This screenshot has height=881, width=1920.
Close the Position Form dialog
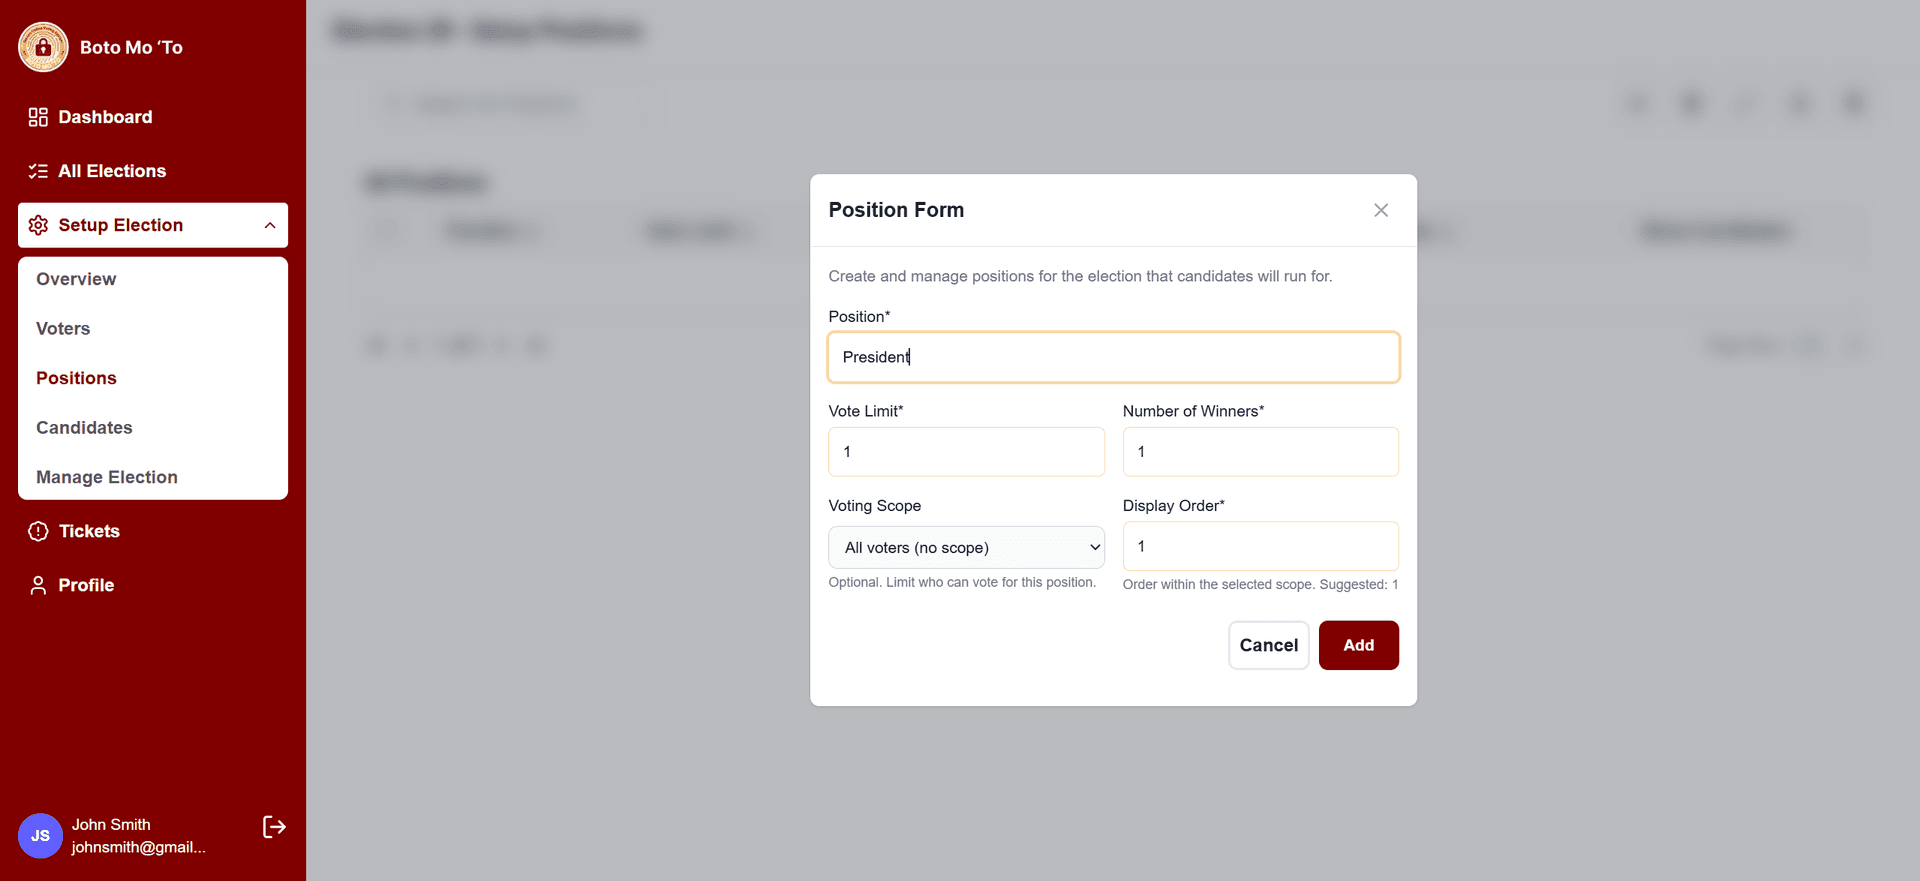(1380, 210)
